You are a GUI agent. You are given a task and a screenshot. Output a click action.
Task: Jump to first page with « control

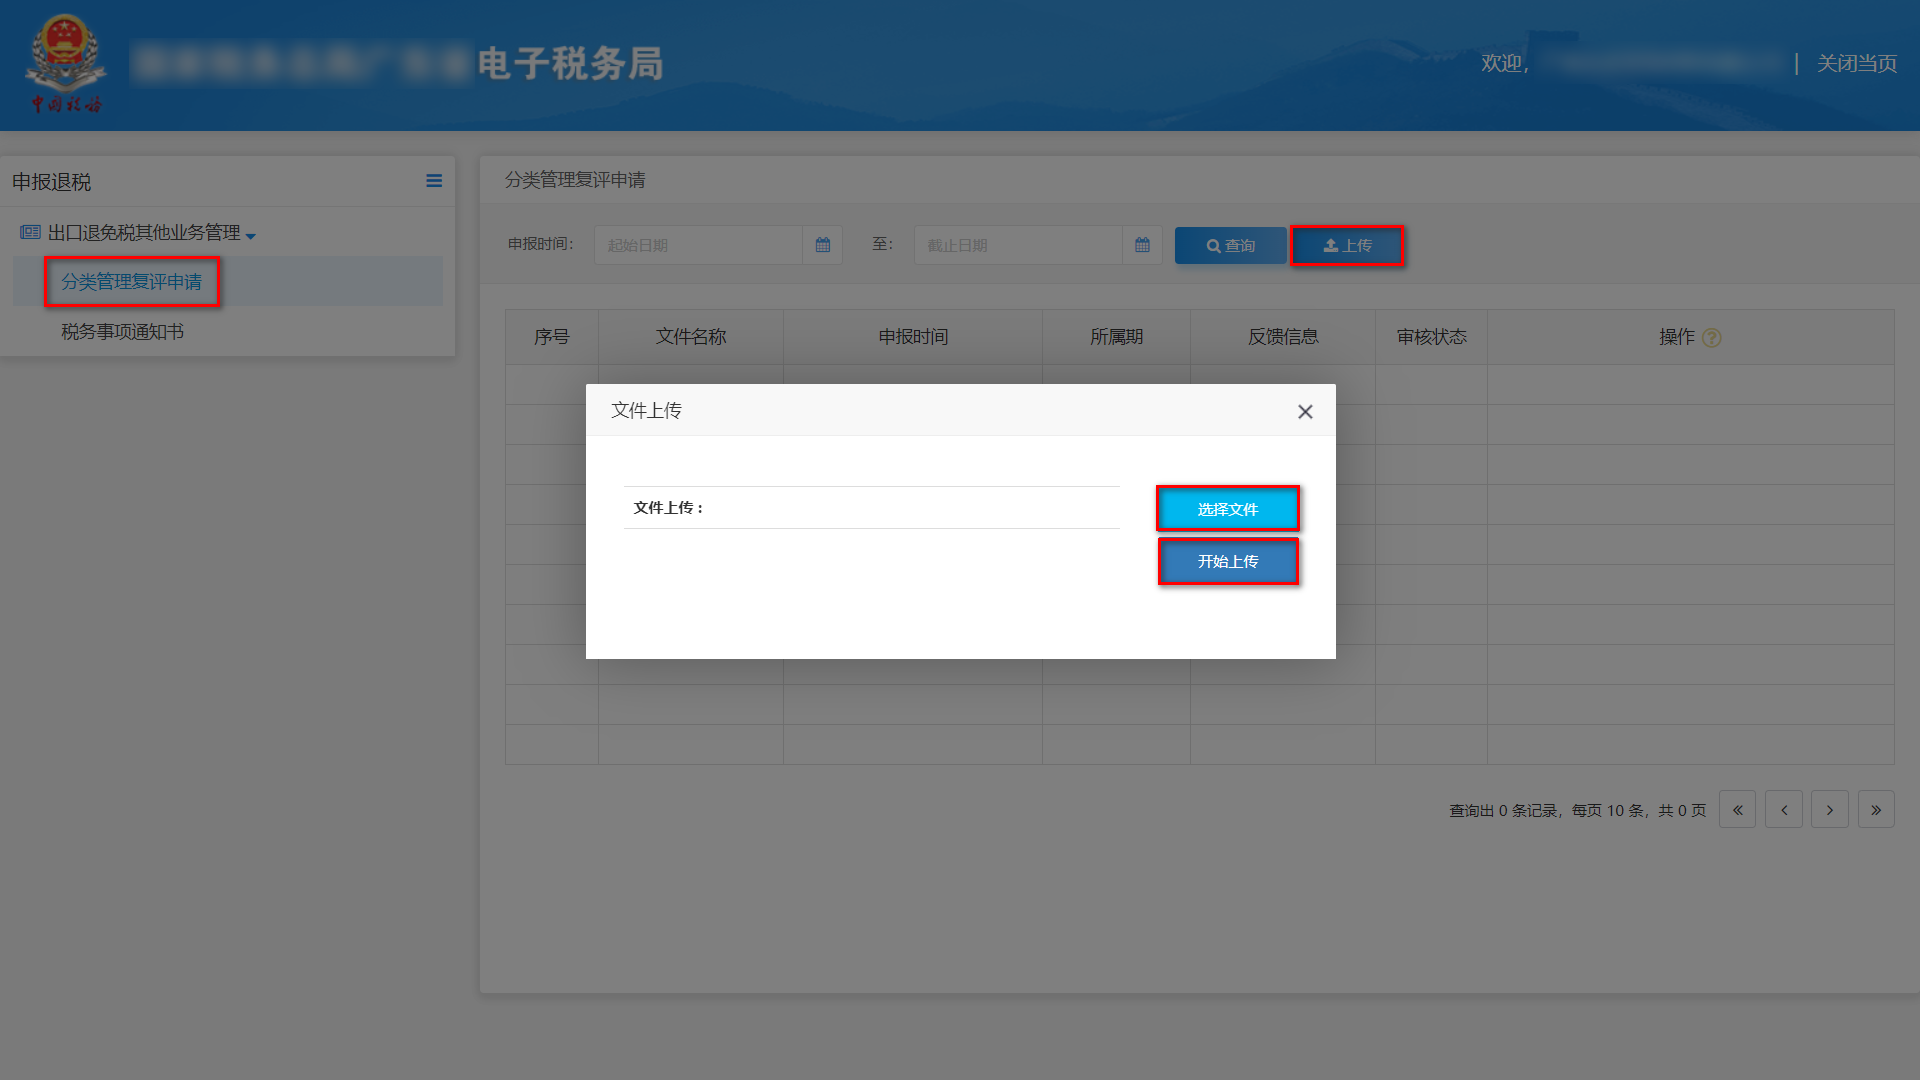(1737, 809)
